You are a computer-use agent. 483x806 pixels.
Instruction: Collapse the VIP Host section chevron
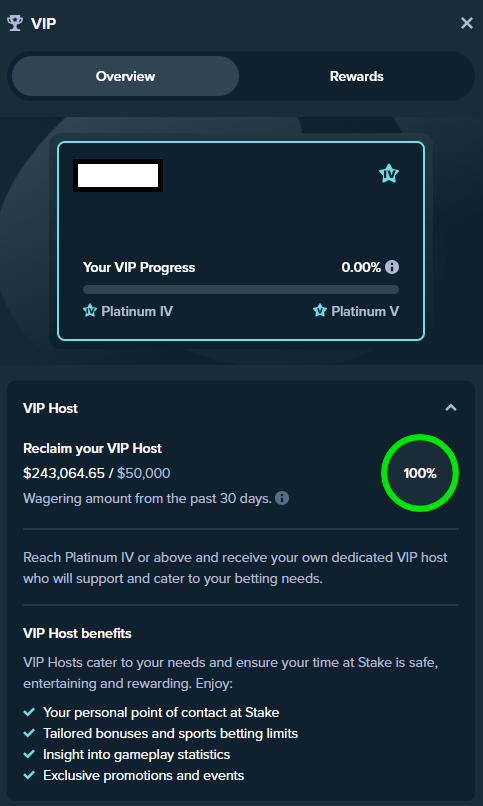[451, 408]
